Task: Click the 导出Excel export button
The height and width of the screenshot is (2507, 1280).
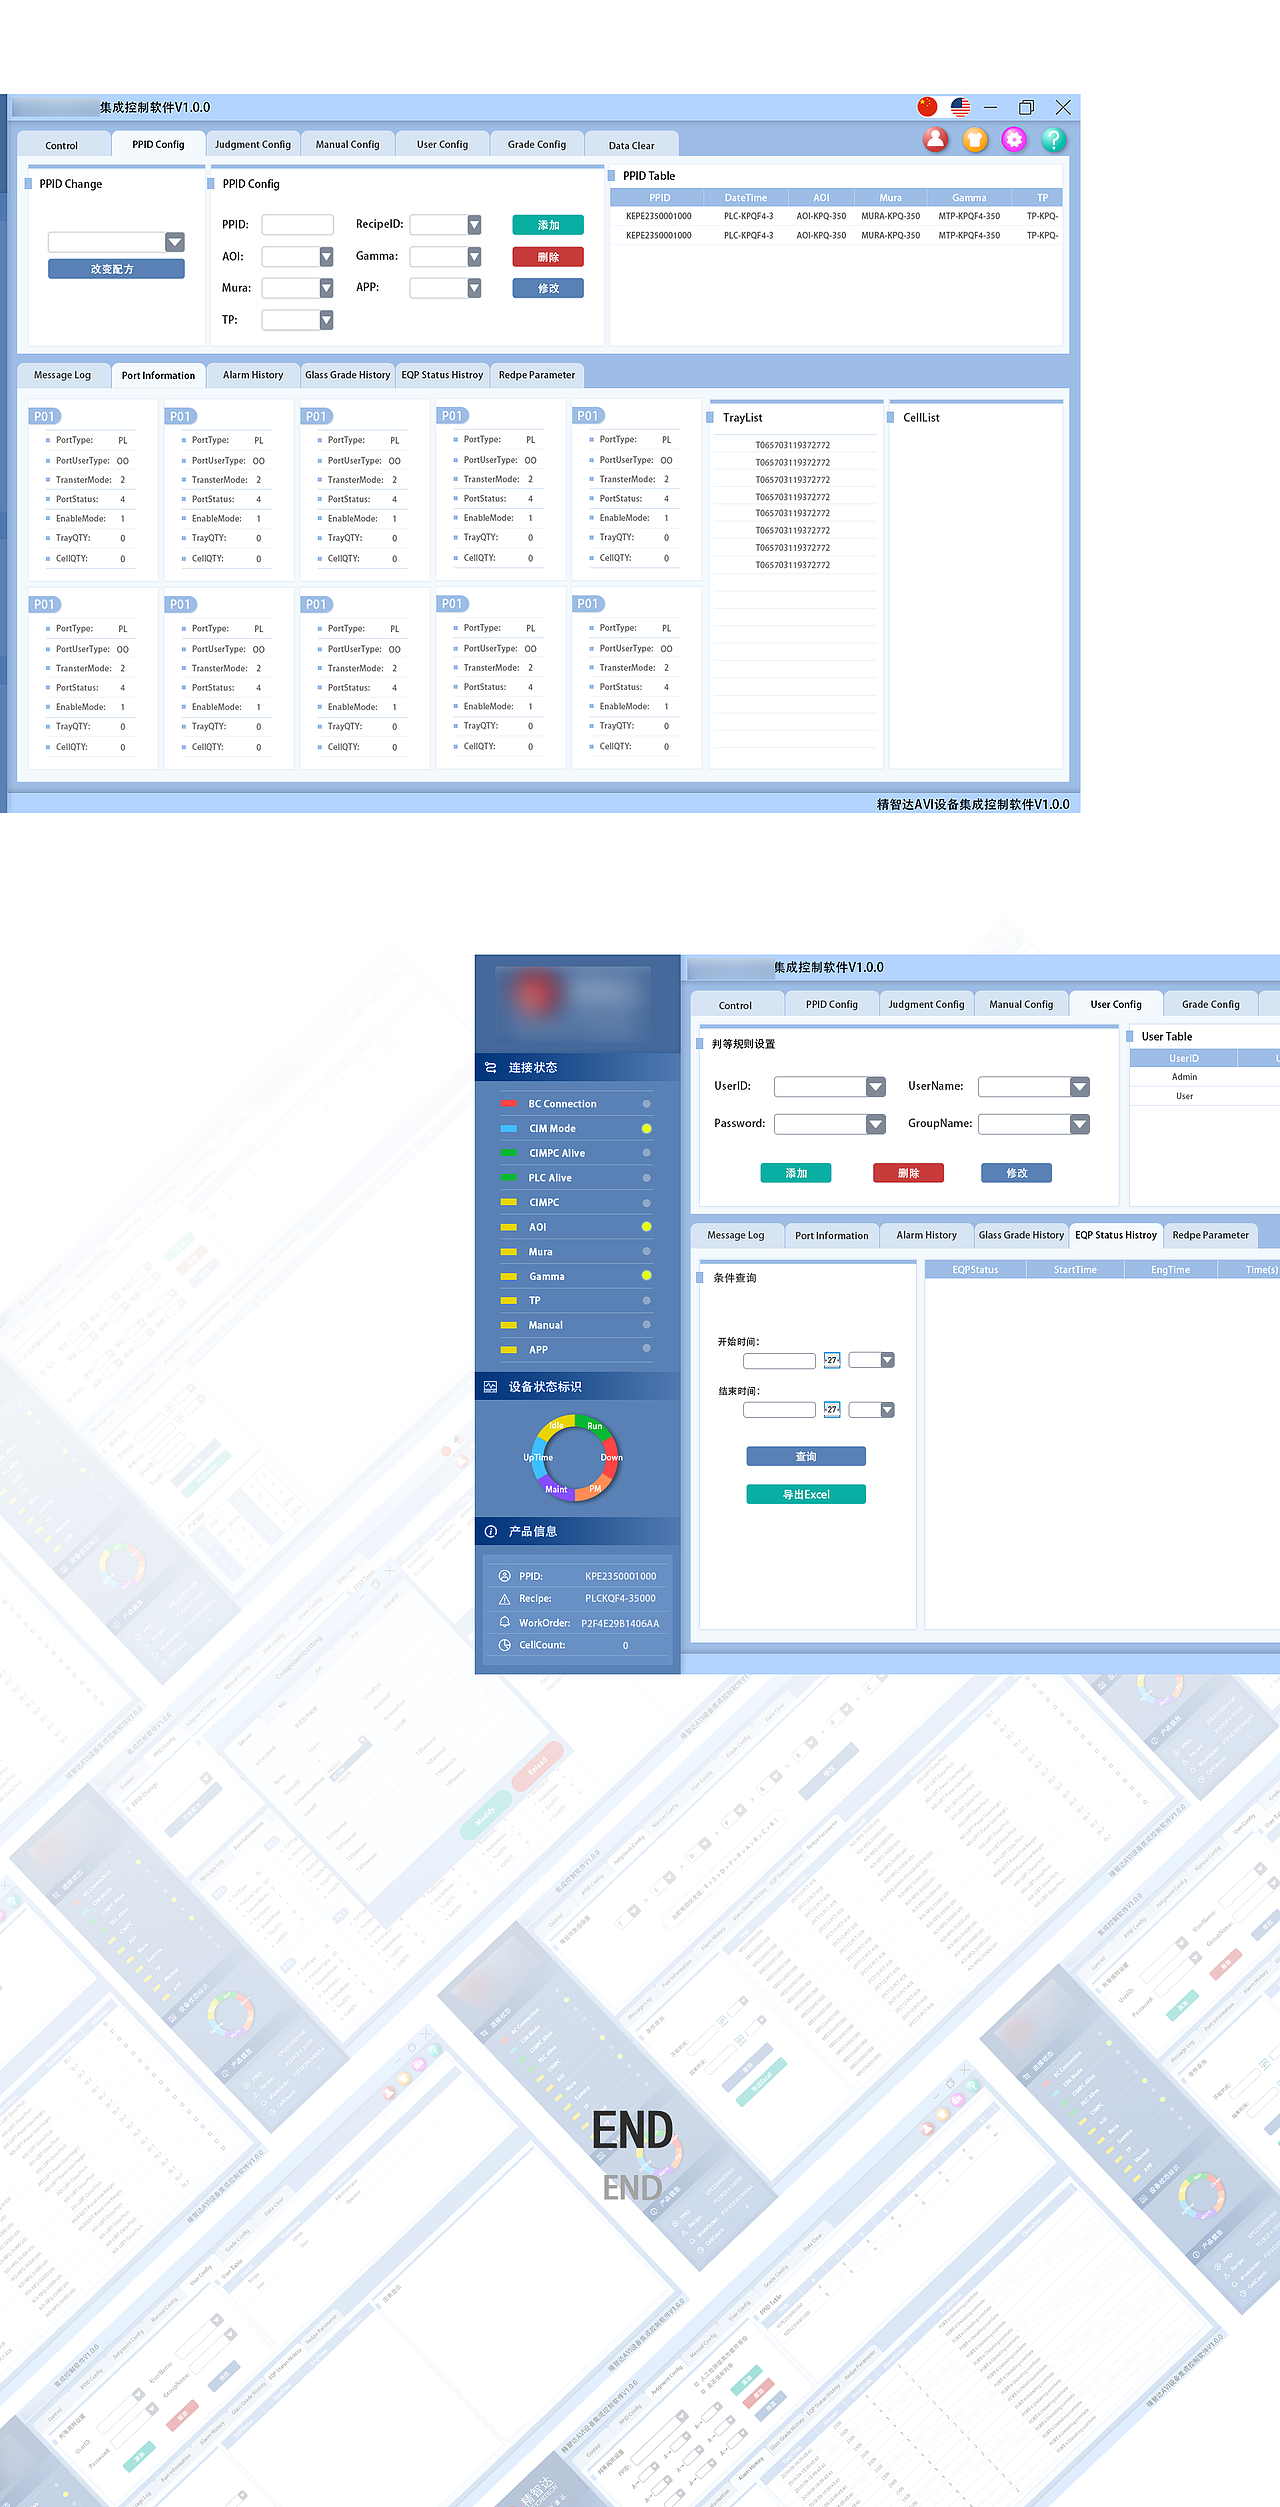Action: 806,1494
